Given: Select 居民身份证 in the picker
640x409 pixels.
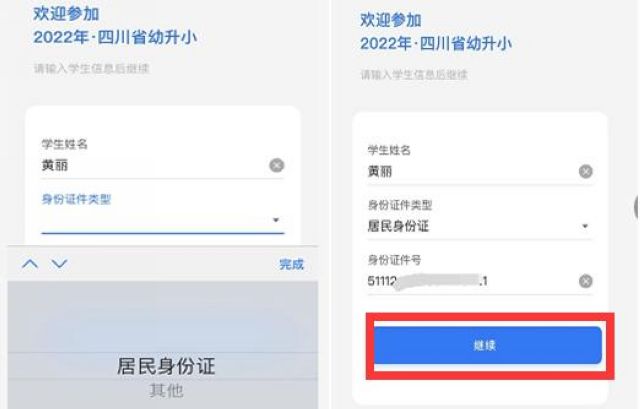Looking at the screenshot, I should point(166,366).
